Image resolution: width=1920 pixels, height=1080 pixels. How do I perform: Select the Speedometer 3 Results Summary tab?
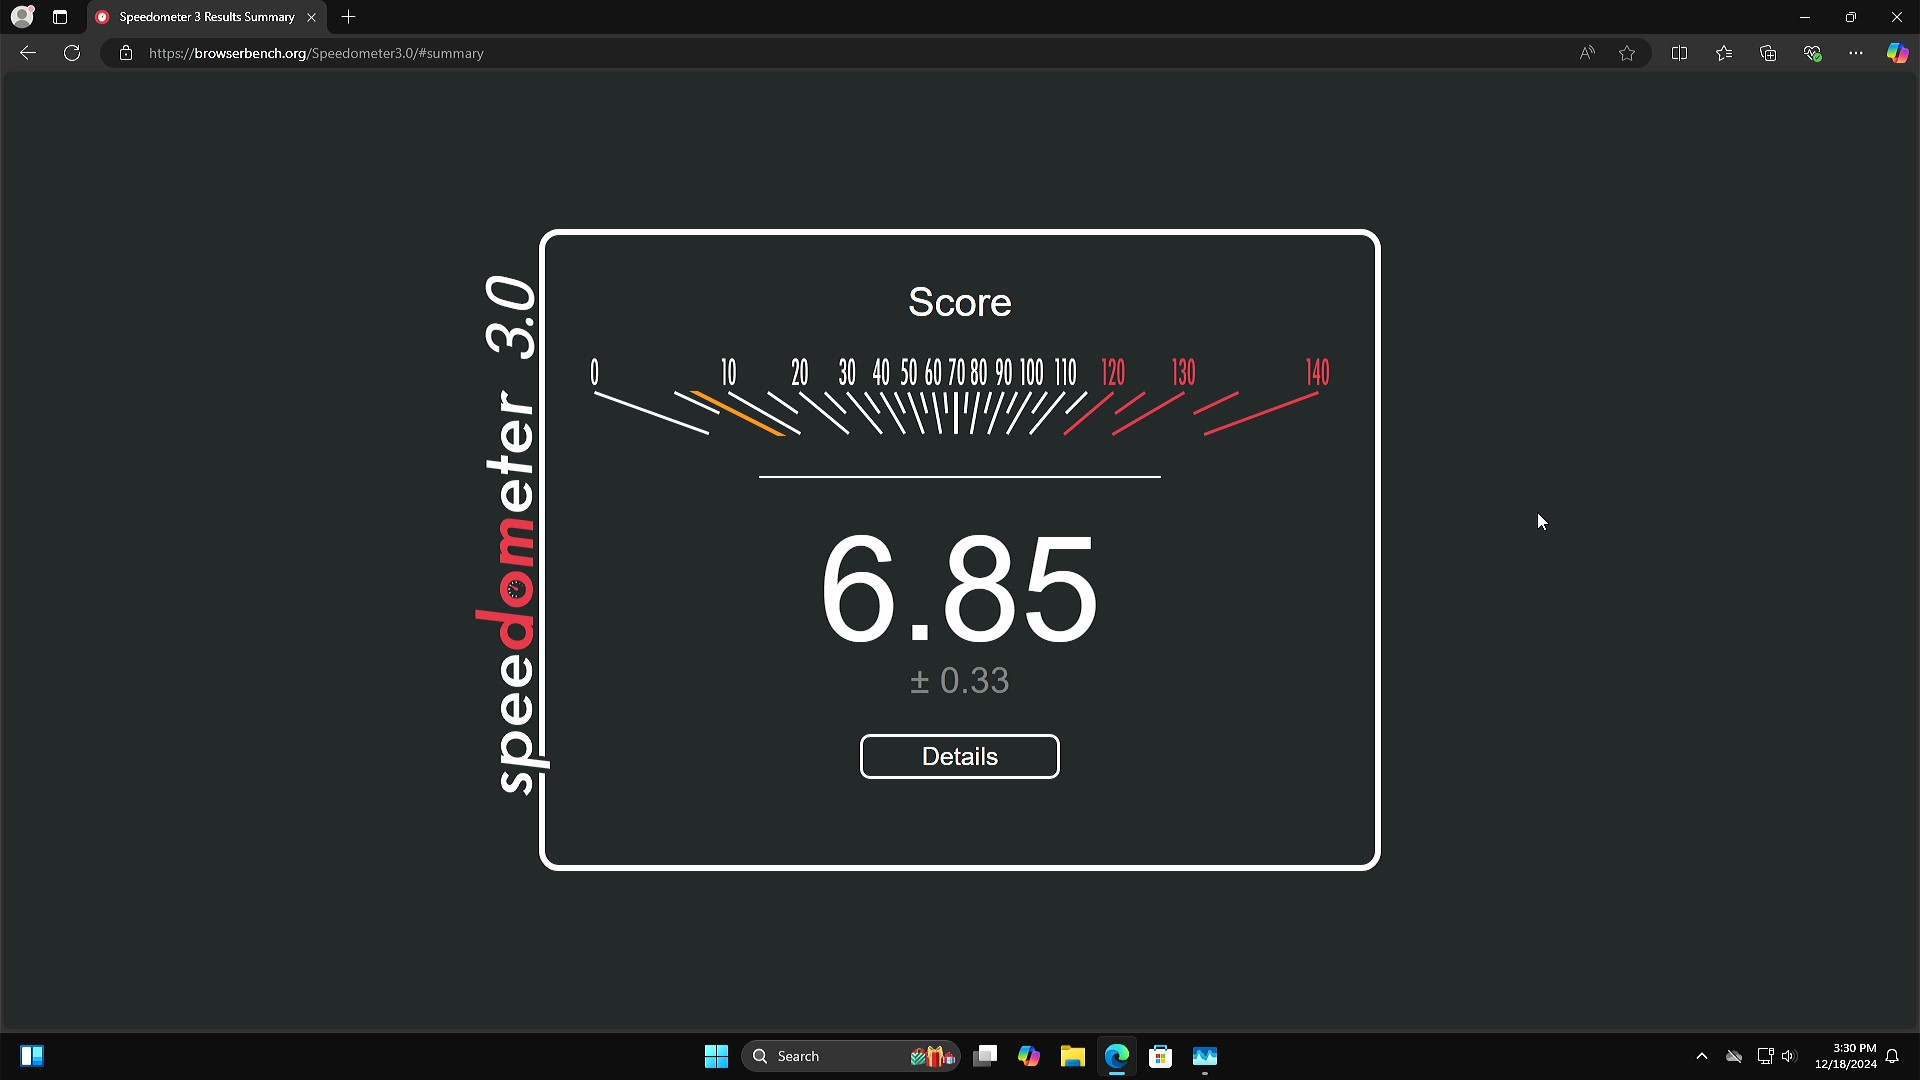[205, 17]
